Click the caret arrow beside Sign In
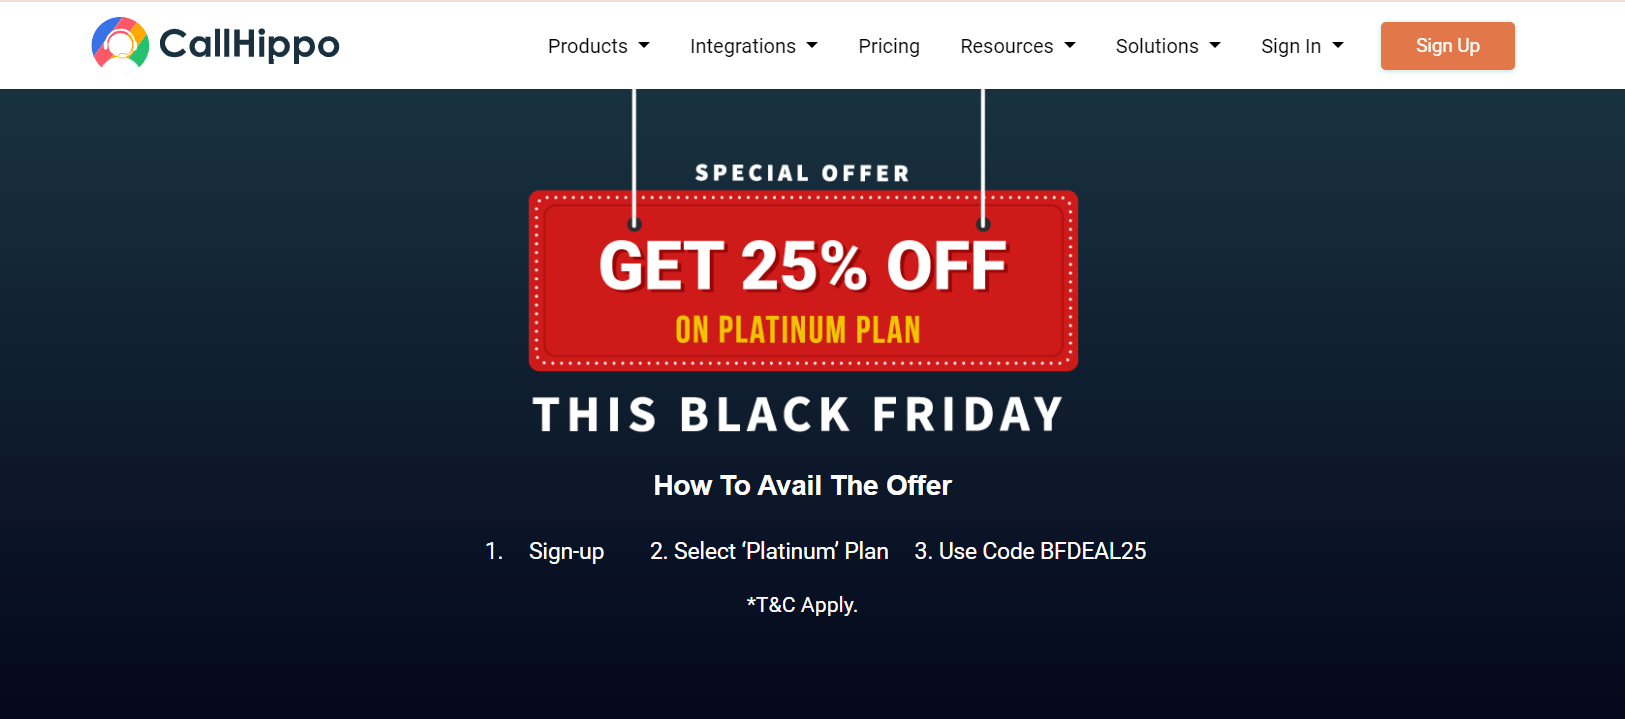Screen dimensions: 1625x719 click(x=1338, y=46)
